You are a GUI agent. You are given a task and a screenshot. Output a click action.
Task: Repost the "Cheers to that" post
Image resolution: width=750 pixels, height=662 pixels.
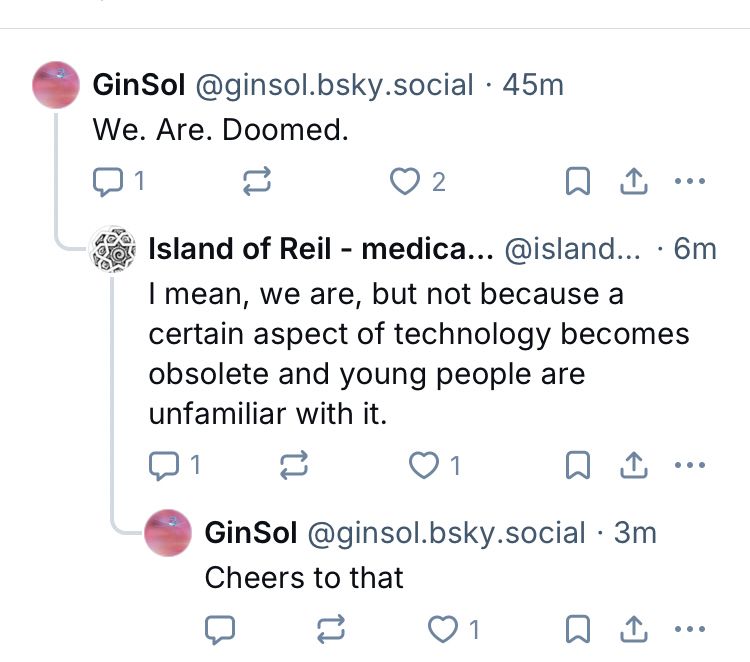(x=331, y=629)
